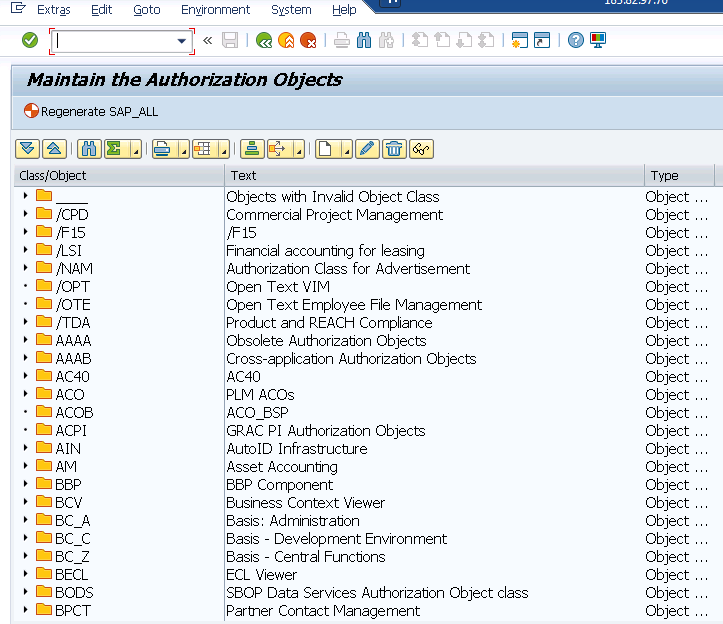Click Regenerate SAP_ALL button
Viewport: 723px width, 624px height.
[x=91, y=111]
